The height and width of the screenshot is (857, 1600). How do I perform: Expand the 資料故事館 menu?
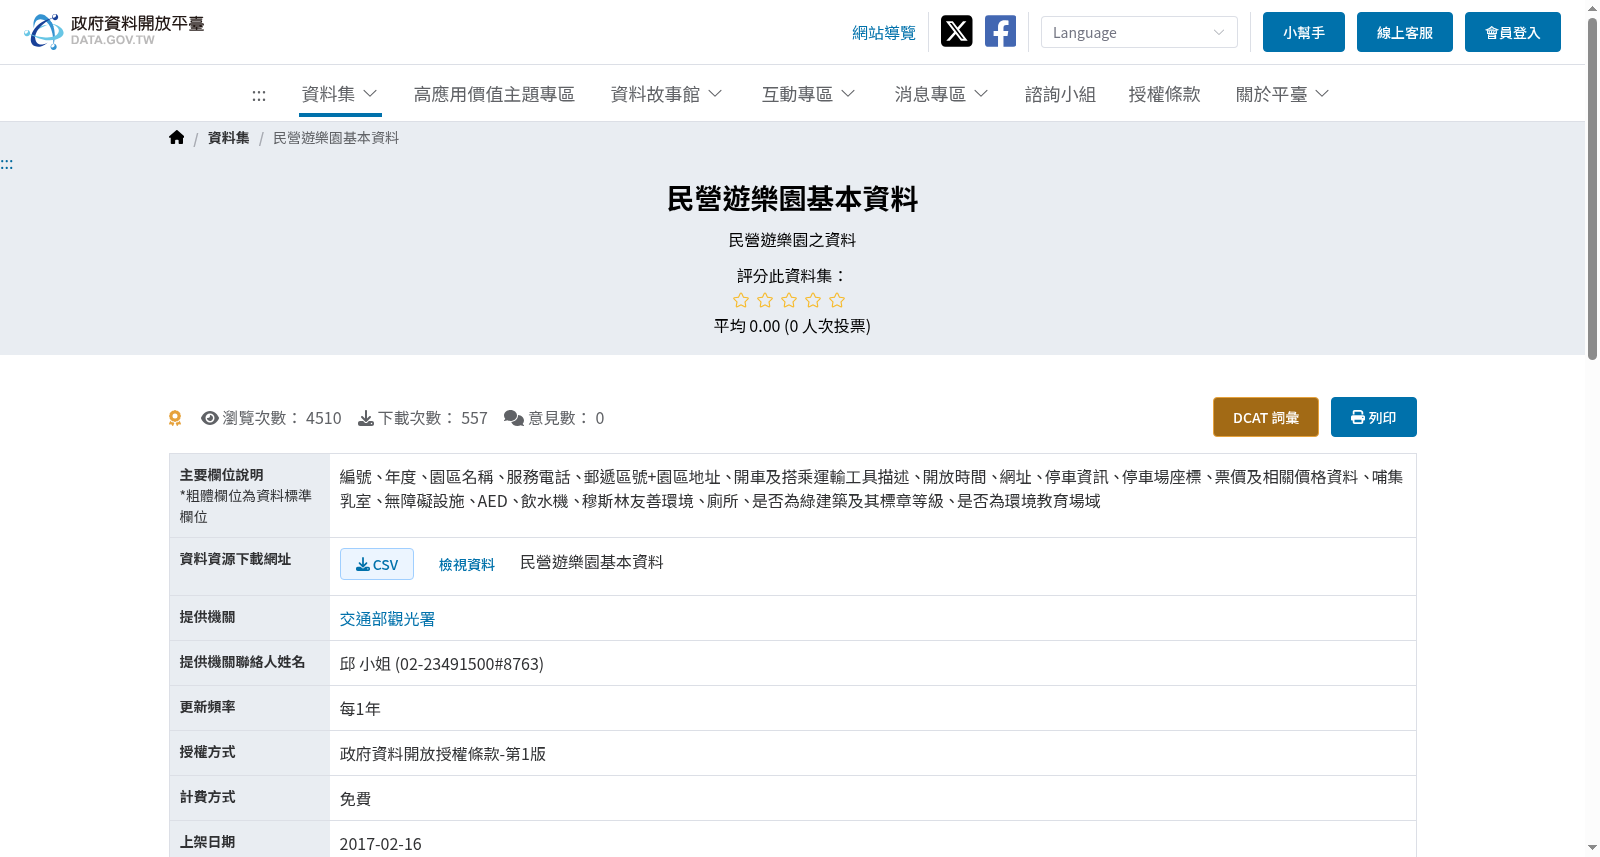point(666,94)
